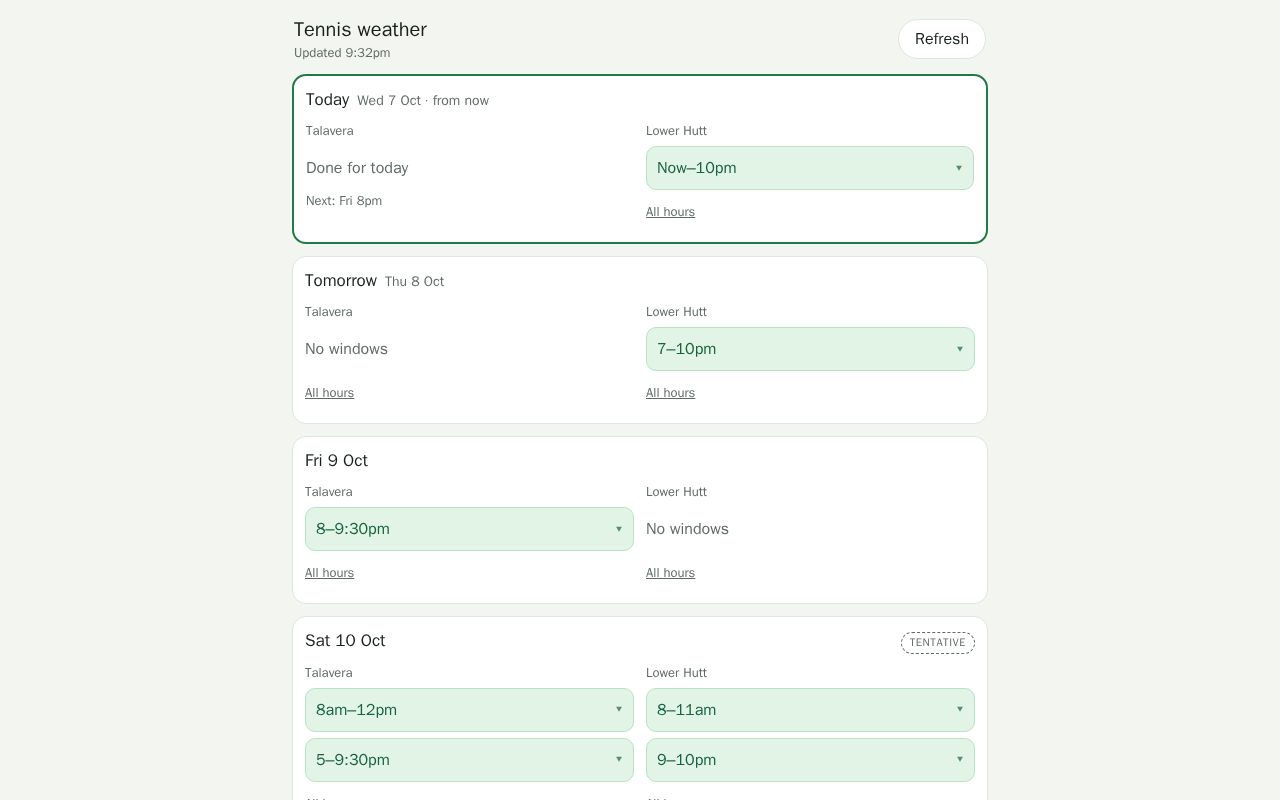Click "No windows" under Friday's Lower Hutt
This screenshot has width=1280, height=800.
tap(687, 529)
